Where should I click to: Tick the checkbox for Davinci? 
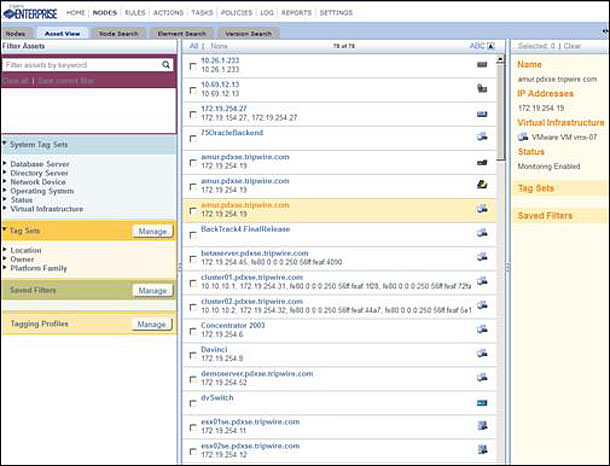tap(193, 355)
